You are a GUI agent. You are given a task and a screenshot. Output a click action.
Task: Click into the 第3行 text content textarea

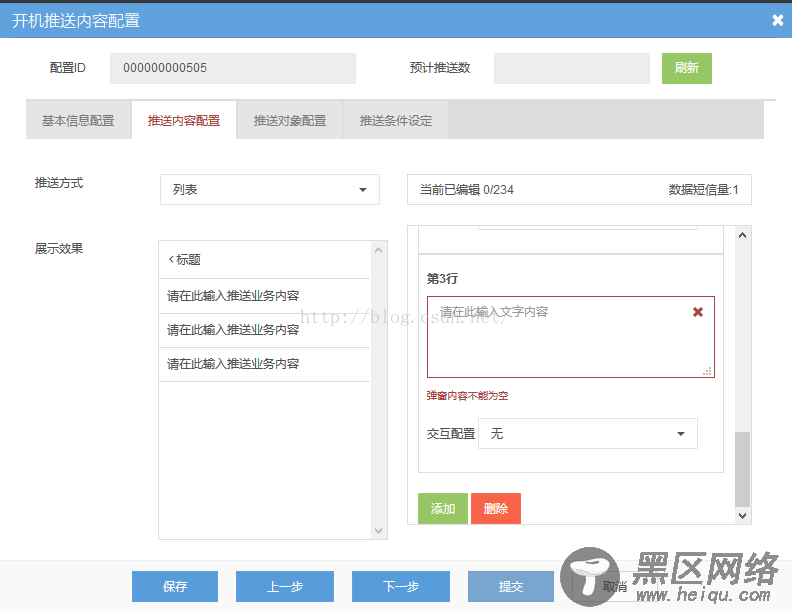571,337
